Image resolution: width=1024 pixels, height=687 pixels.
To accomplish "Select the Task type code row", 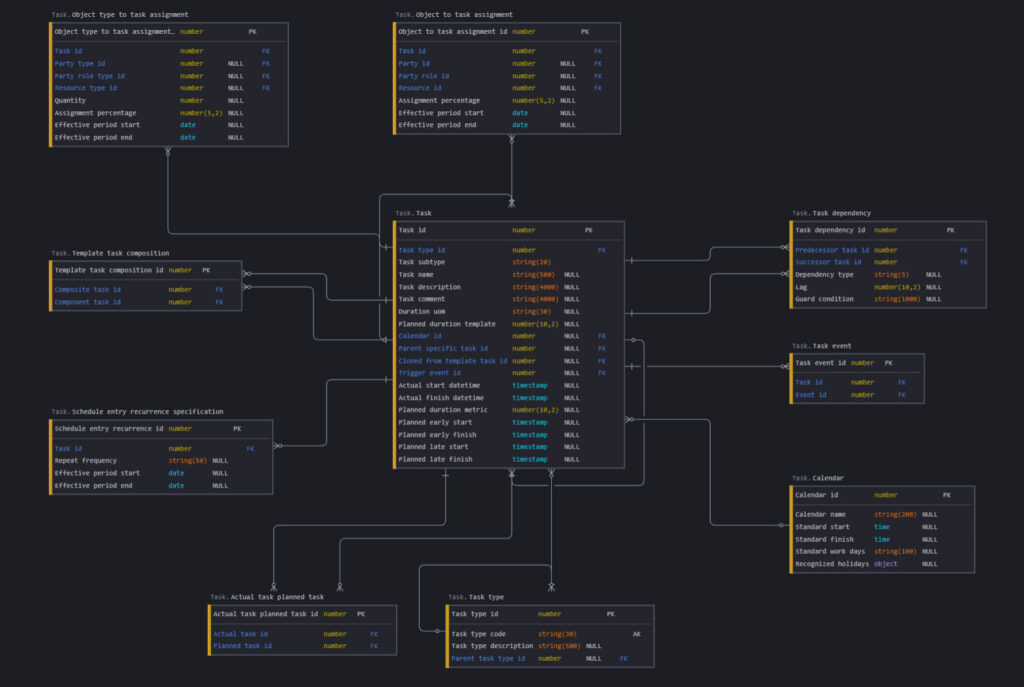I will click(x=478, y=634).
